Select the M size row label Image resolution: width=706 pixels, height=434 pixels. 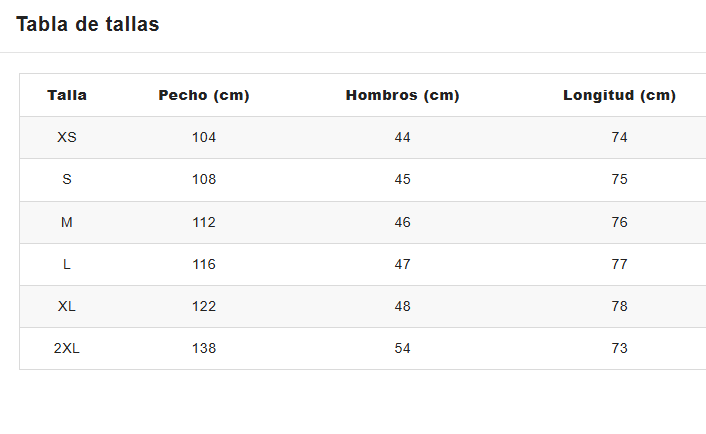pyautogui.click(x=67, y=222)
